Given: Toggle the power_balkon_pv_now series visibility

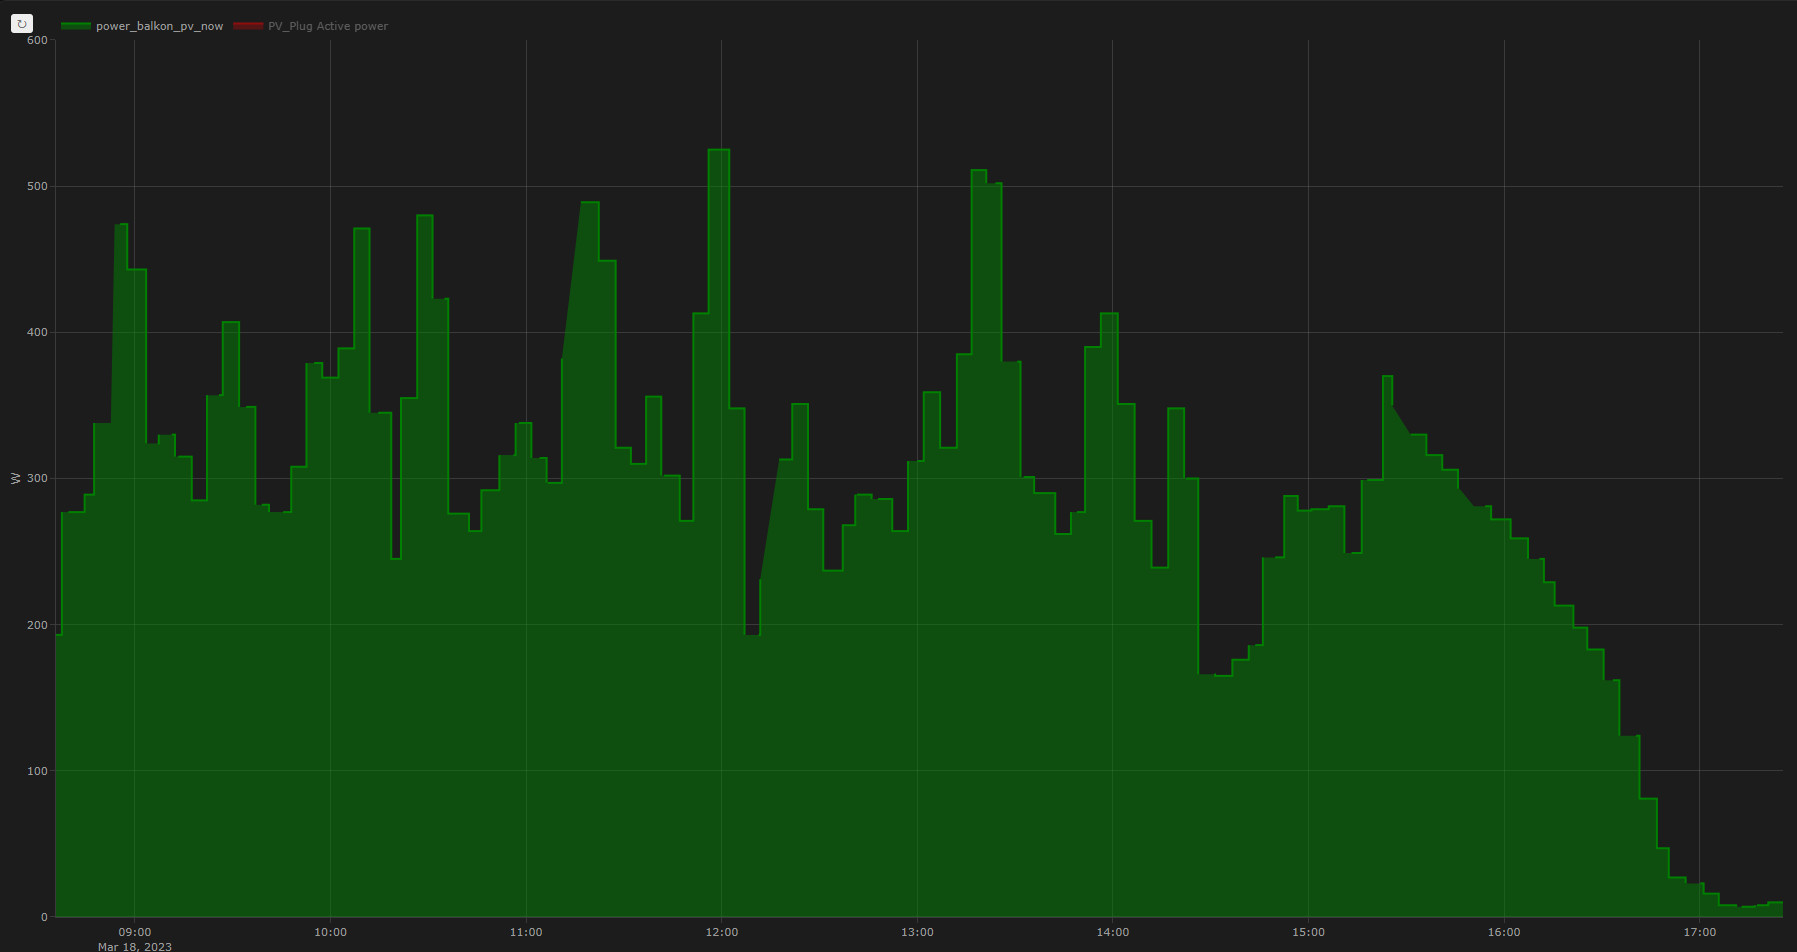Looking at the screenshot, I should [159, 26].
